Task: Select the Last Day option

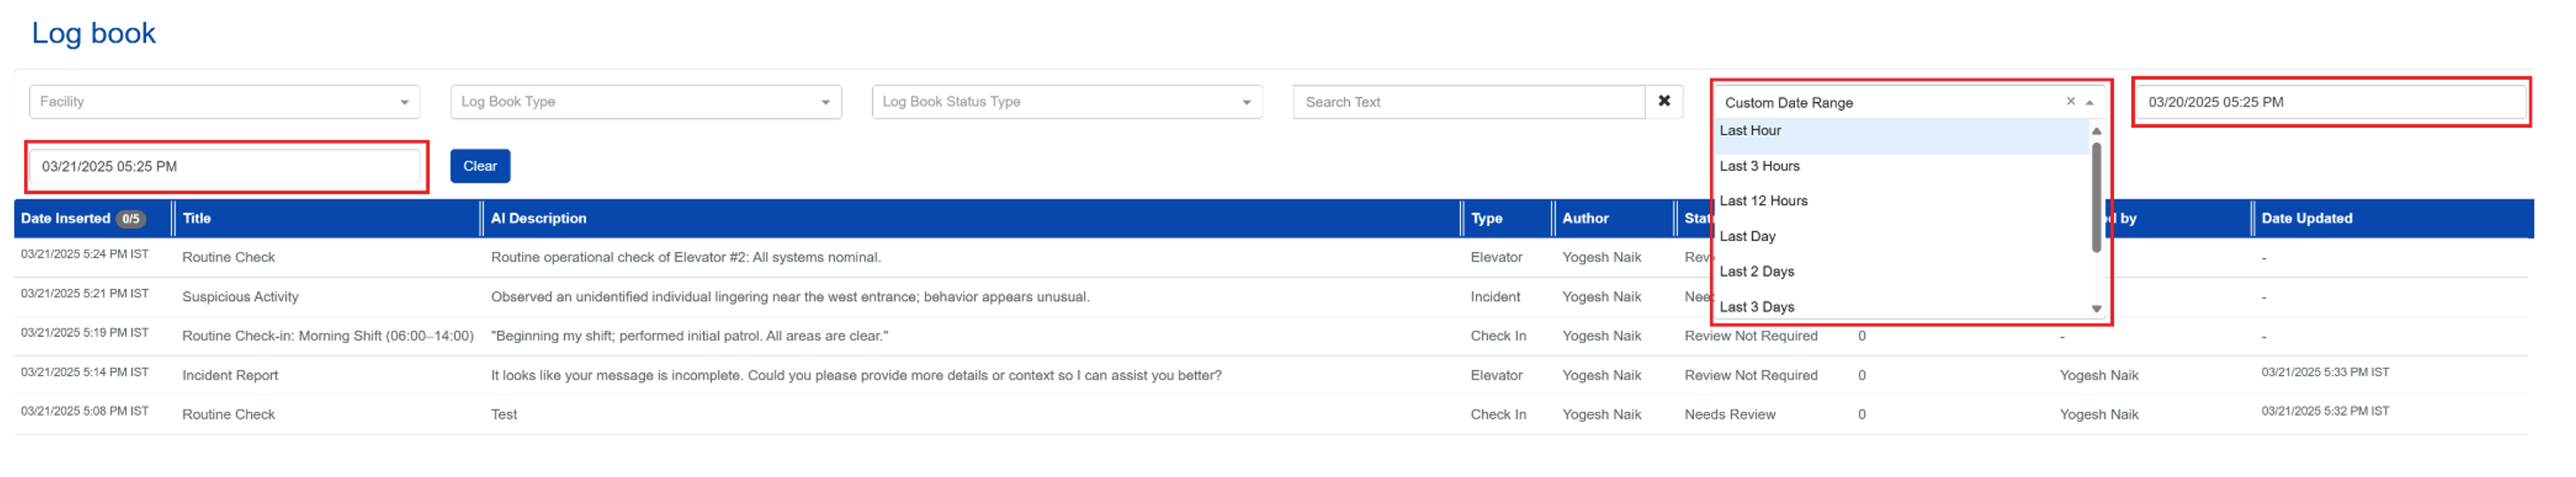Action: coord(1747,236)
